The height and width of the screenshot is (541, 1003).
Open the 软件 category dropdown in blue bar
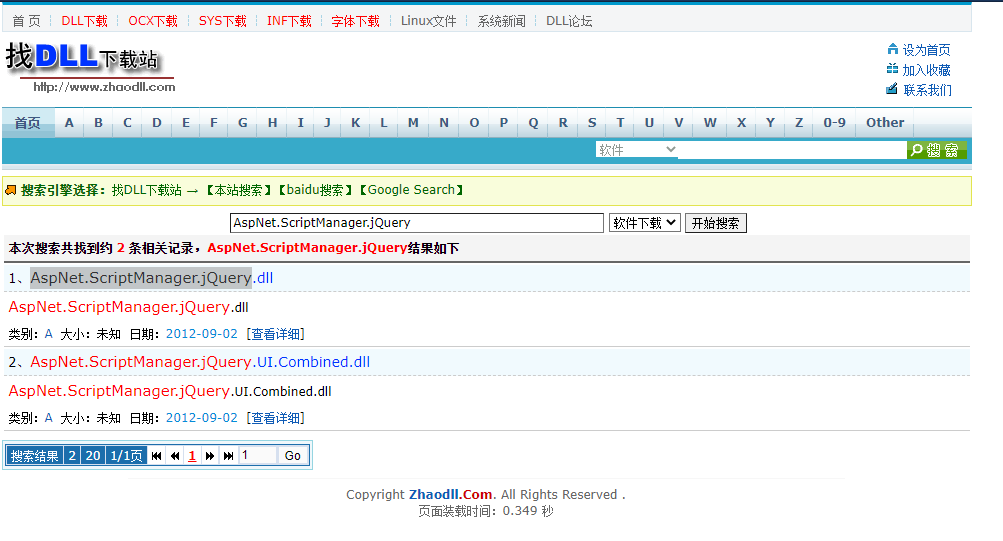pos(636,150)
